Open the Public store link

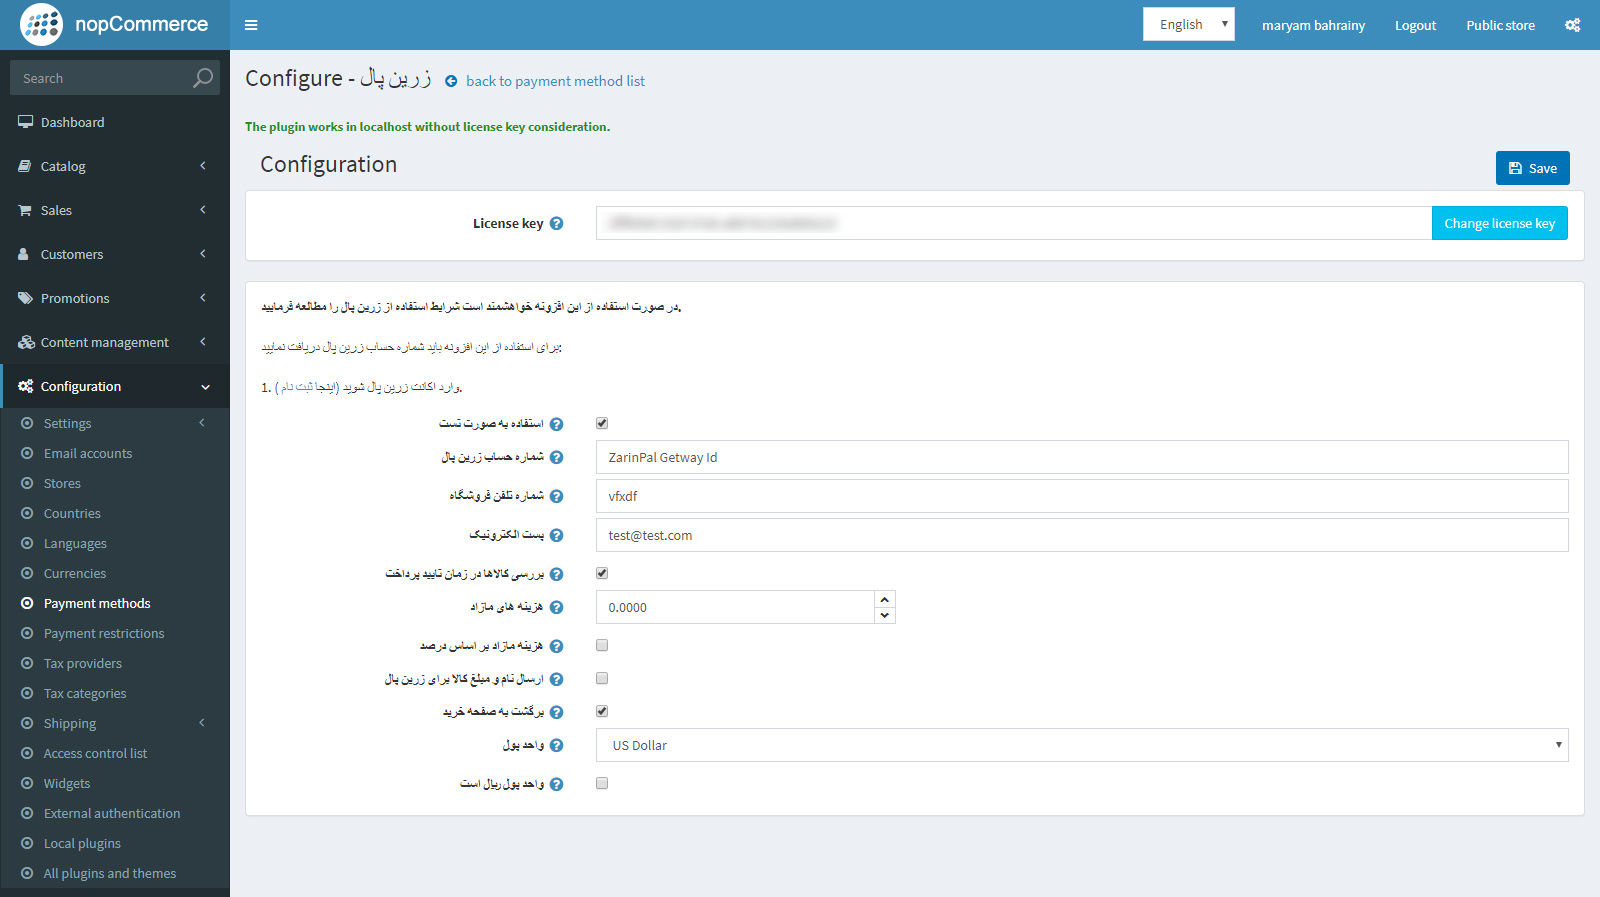[1500, 25]
